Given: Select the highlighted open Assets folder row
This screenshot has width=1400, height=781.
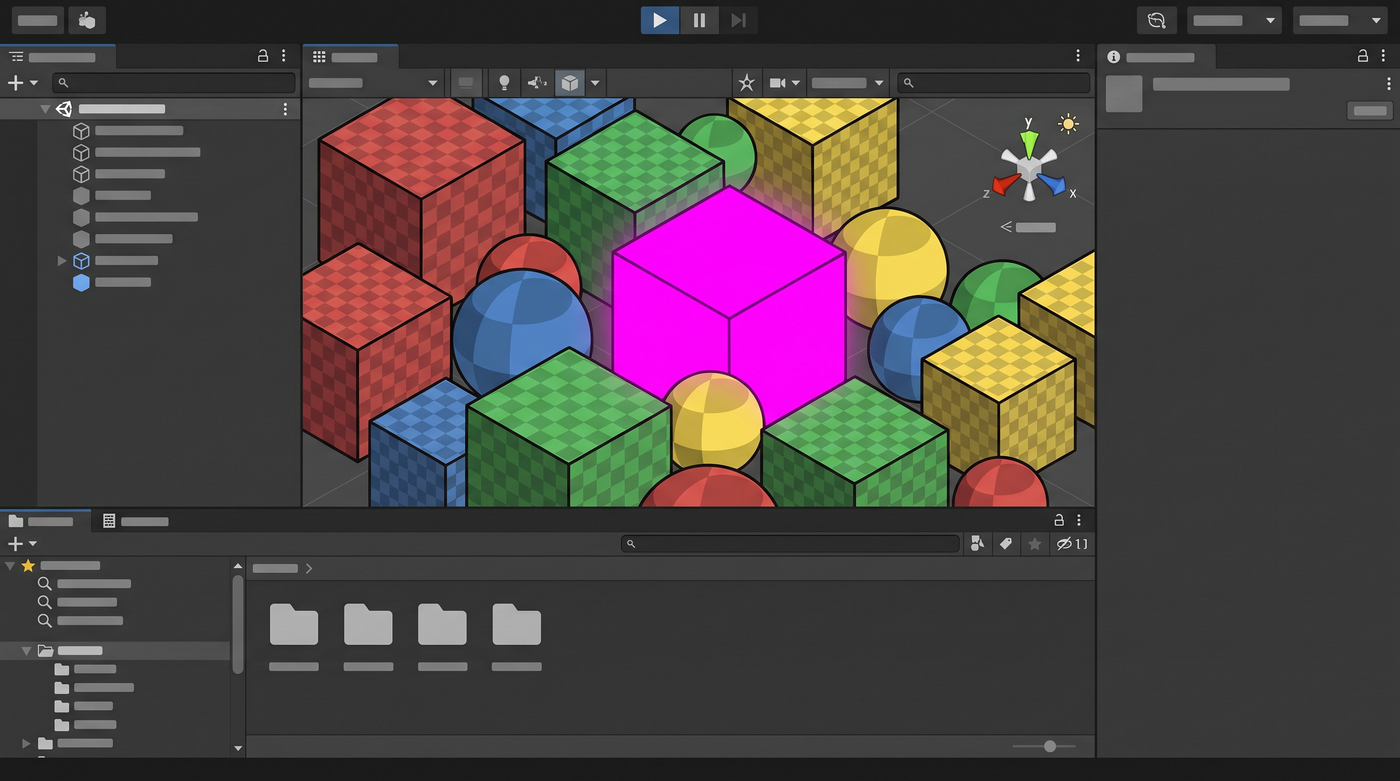Looking at the screenshot, I should [x=115, y=651].
